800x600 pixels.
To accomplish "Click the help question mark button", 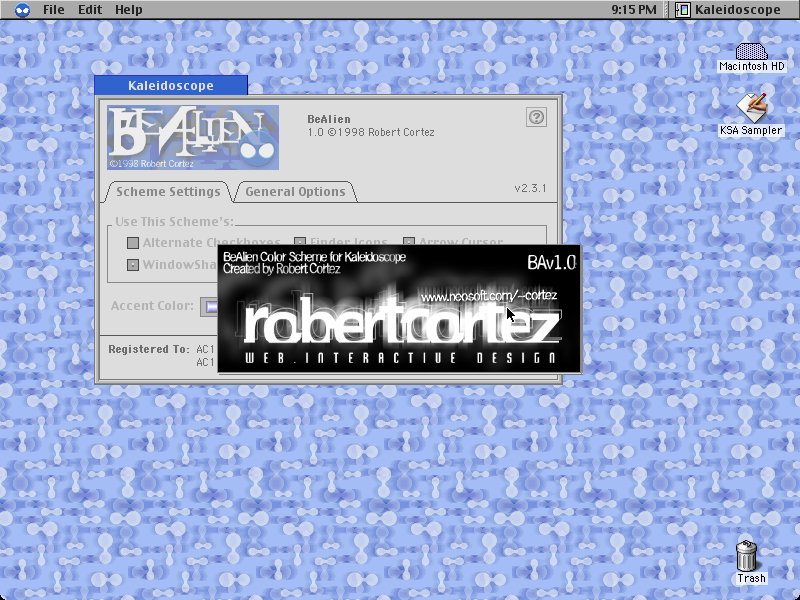I will (536, 117).
